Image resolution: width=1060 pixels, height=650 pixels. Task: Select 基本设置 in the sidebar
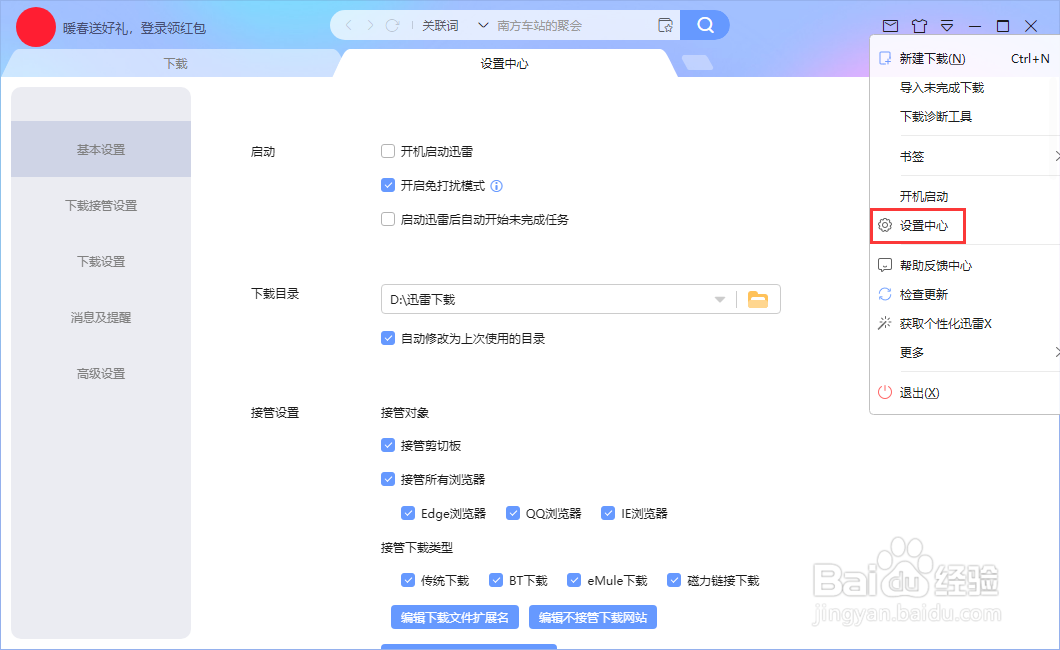coord(101,149)
